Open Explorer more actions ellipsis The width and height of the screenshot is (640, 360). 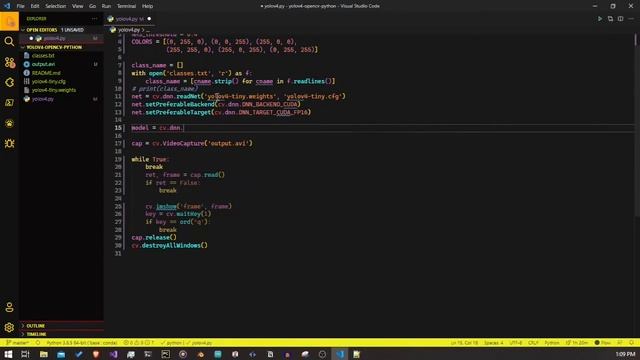tap(95, 19)
